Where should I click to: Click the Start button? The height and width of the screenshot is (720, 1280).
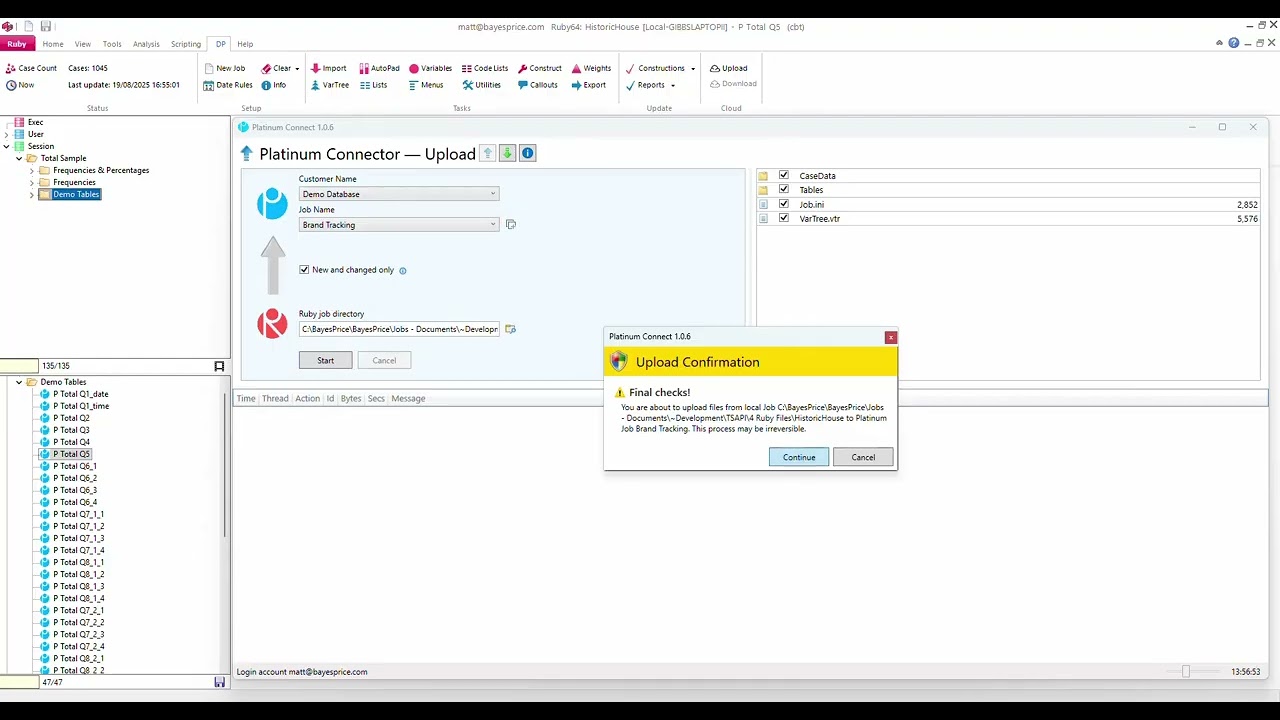[x=325, y=360]
